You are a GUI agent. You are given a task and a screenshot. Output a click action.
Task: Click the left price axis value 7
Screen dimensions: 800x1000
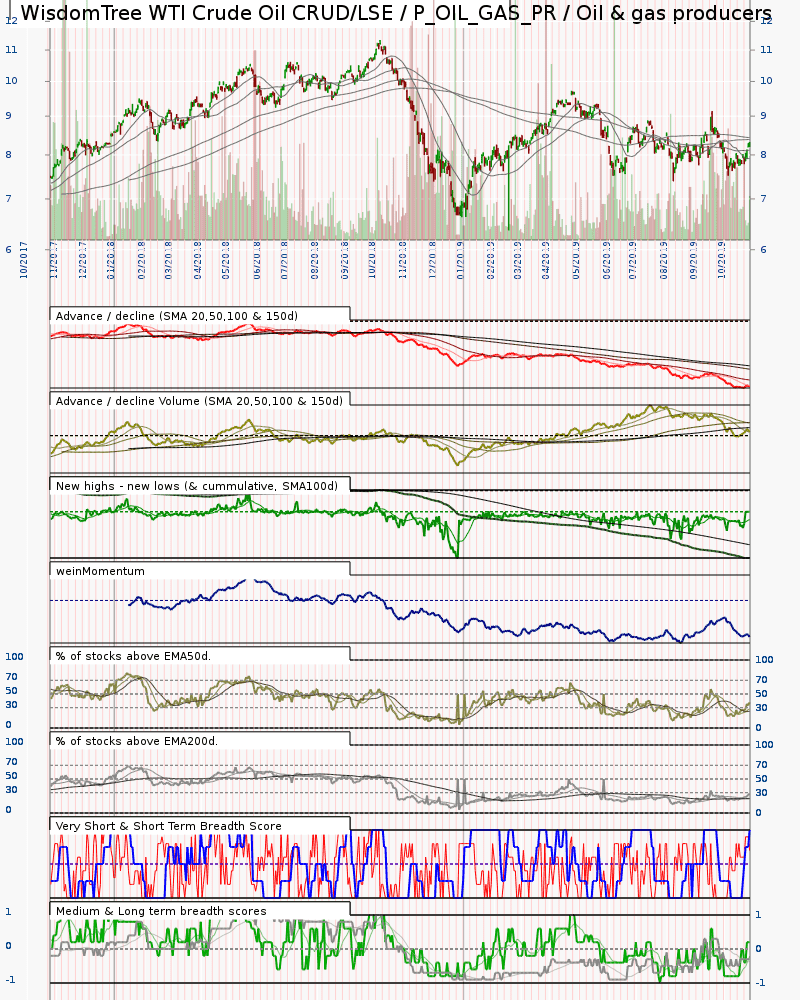(8, 198)
